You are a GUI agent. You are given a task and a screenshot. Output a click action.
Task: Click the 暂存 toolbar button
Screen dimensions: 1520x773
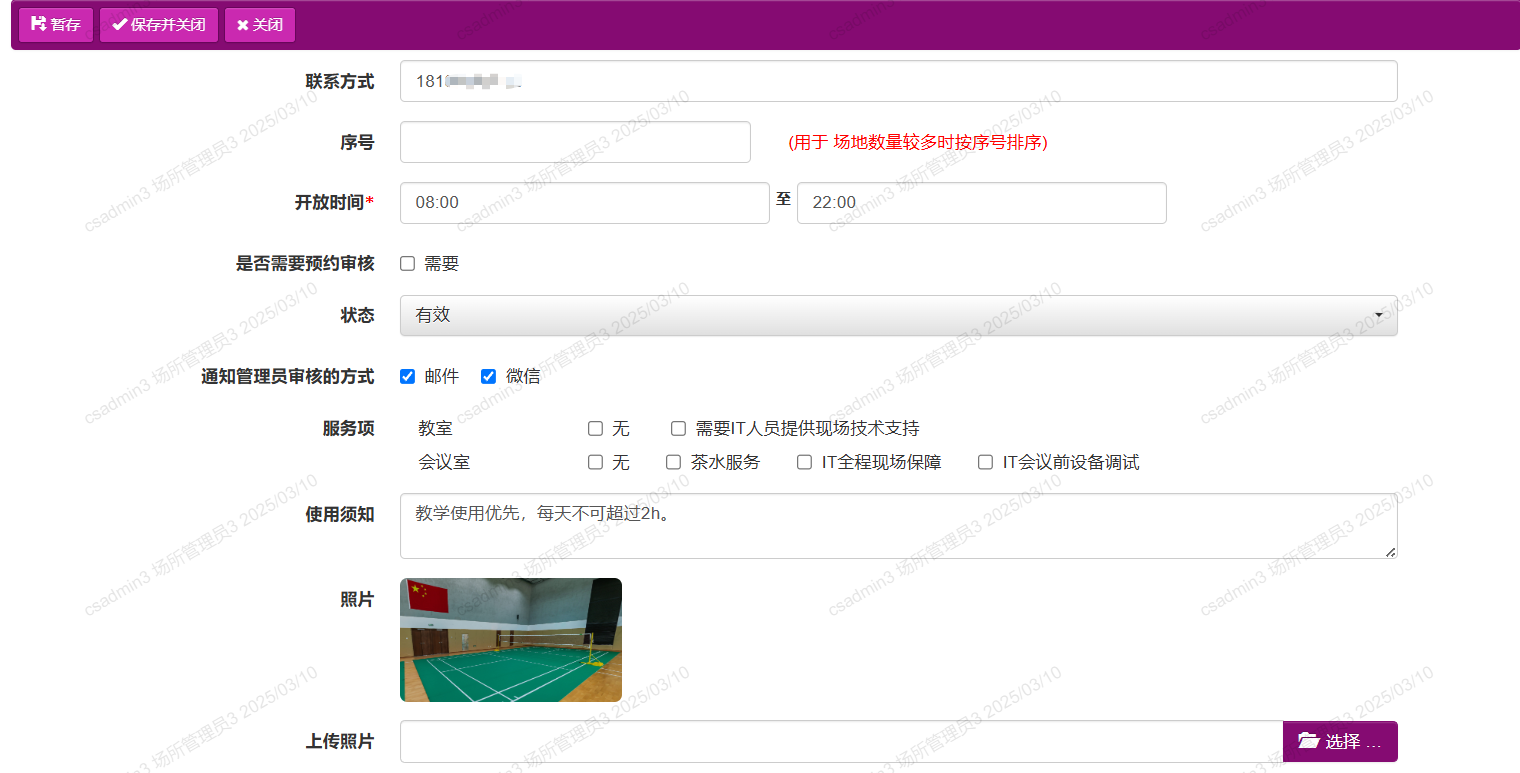[x=55, y=24]
